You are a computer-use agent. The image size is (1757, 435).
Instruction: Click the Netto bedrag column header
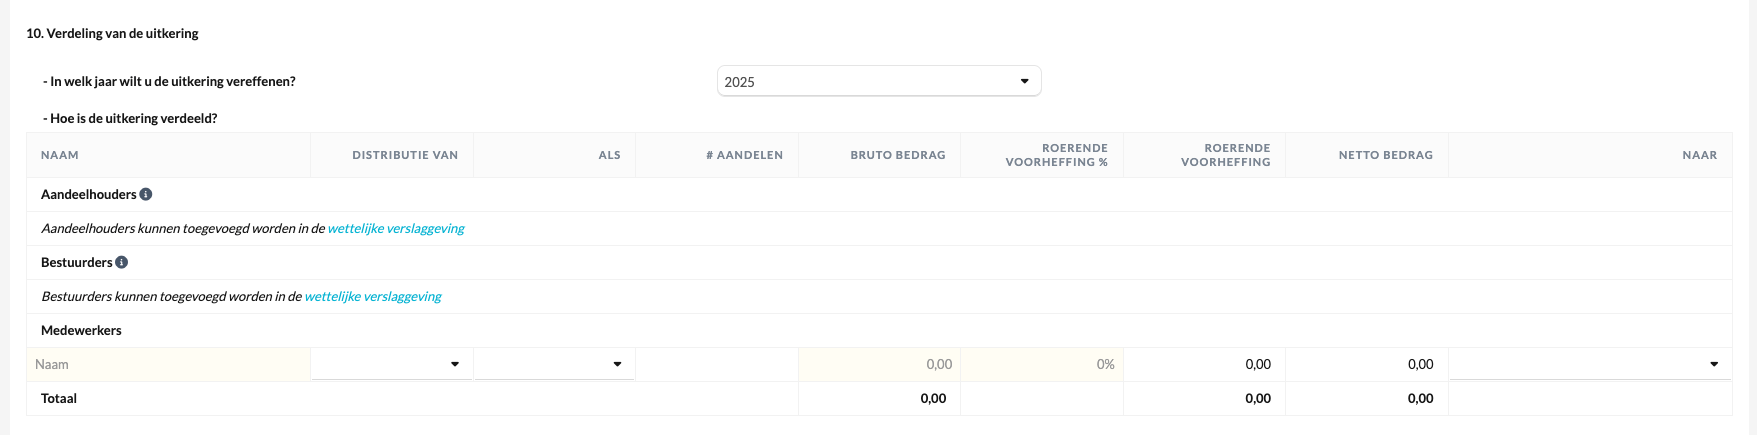[x=1385, y=155]
